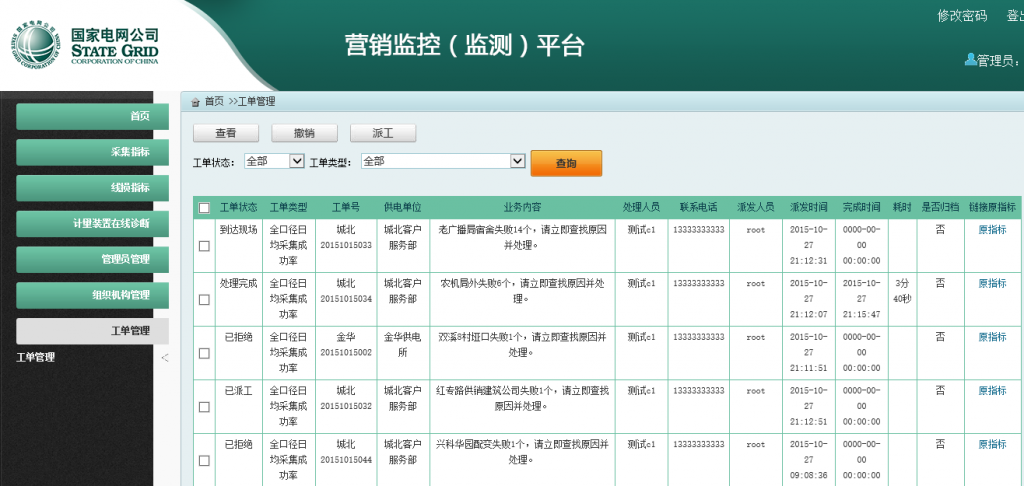Screen dimensions: 1024x486
Task: Click the 工单类型 column header
Action: [289, 208]
